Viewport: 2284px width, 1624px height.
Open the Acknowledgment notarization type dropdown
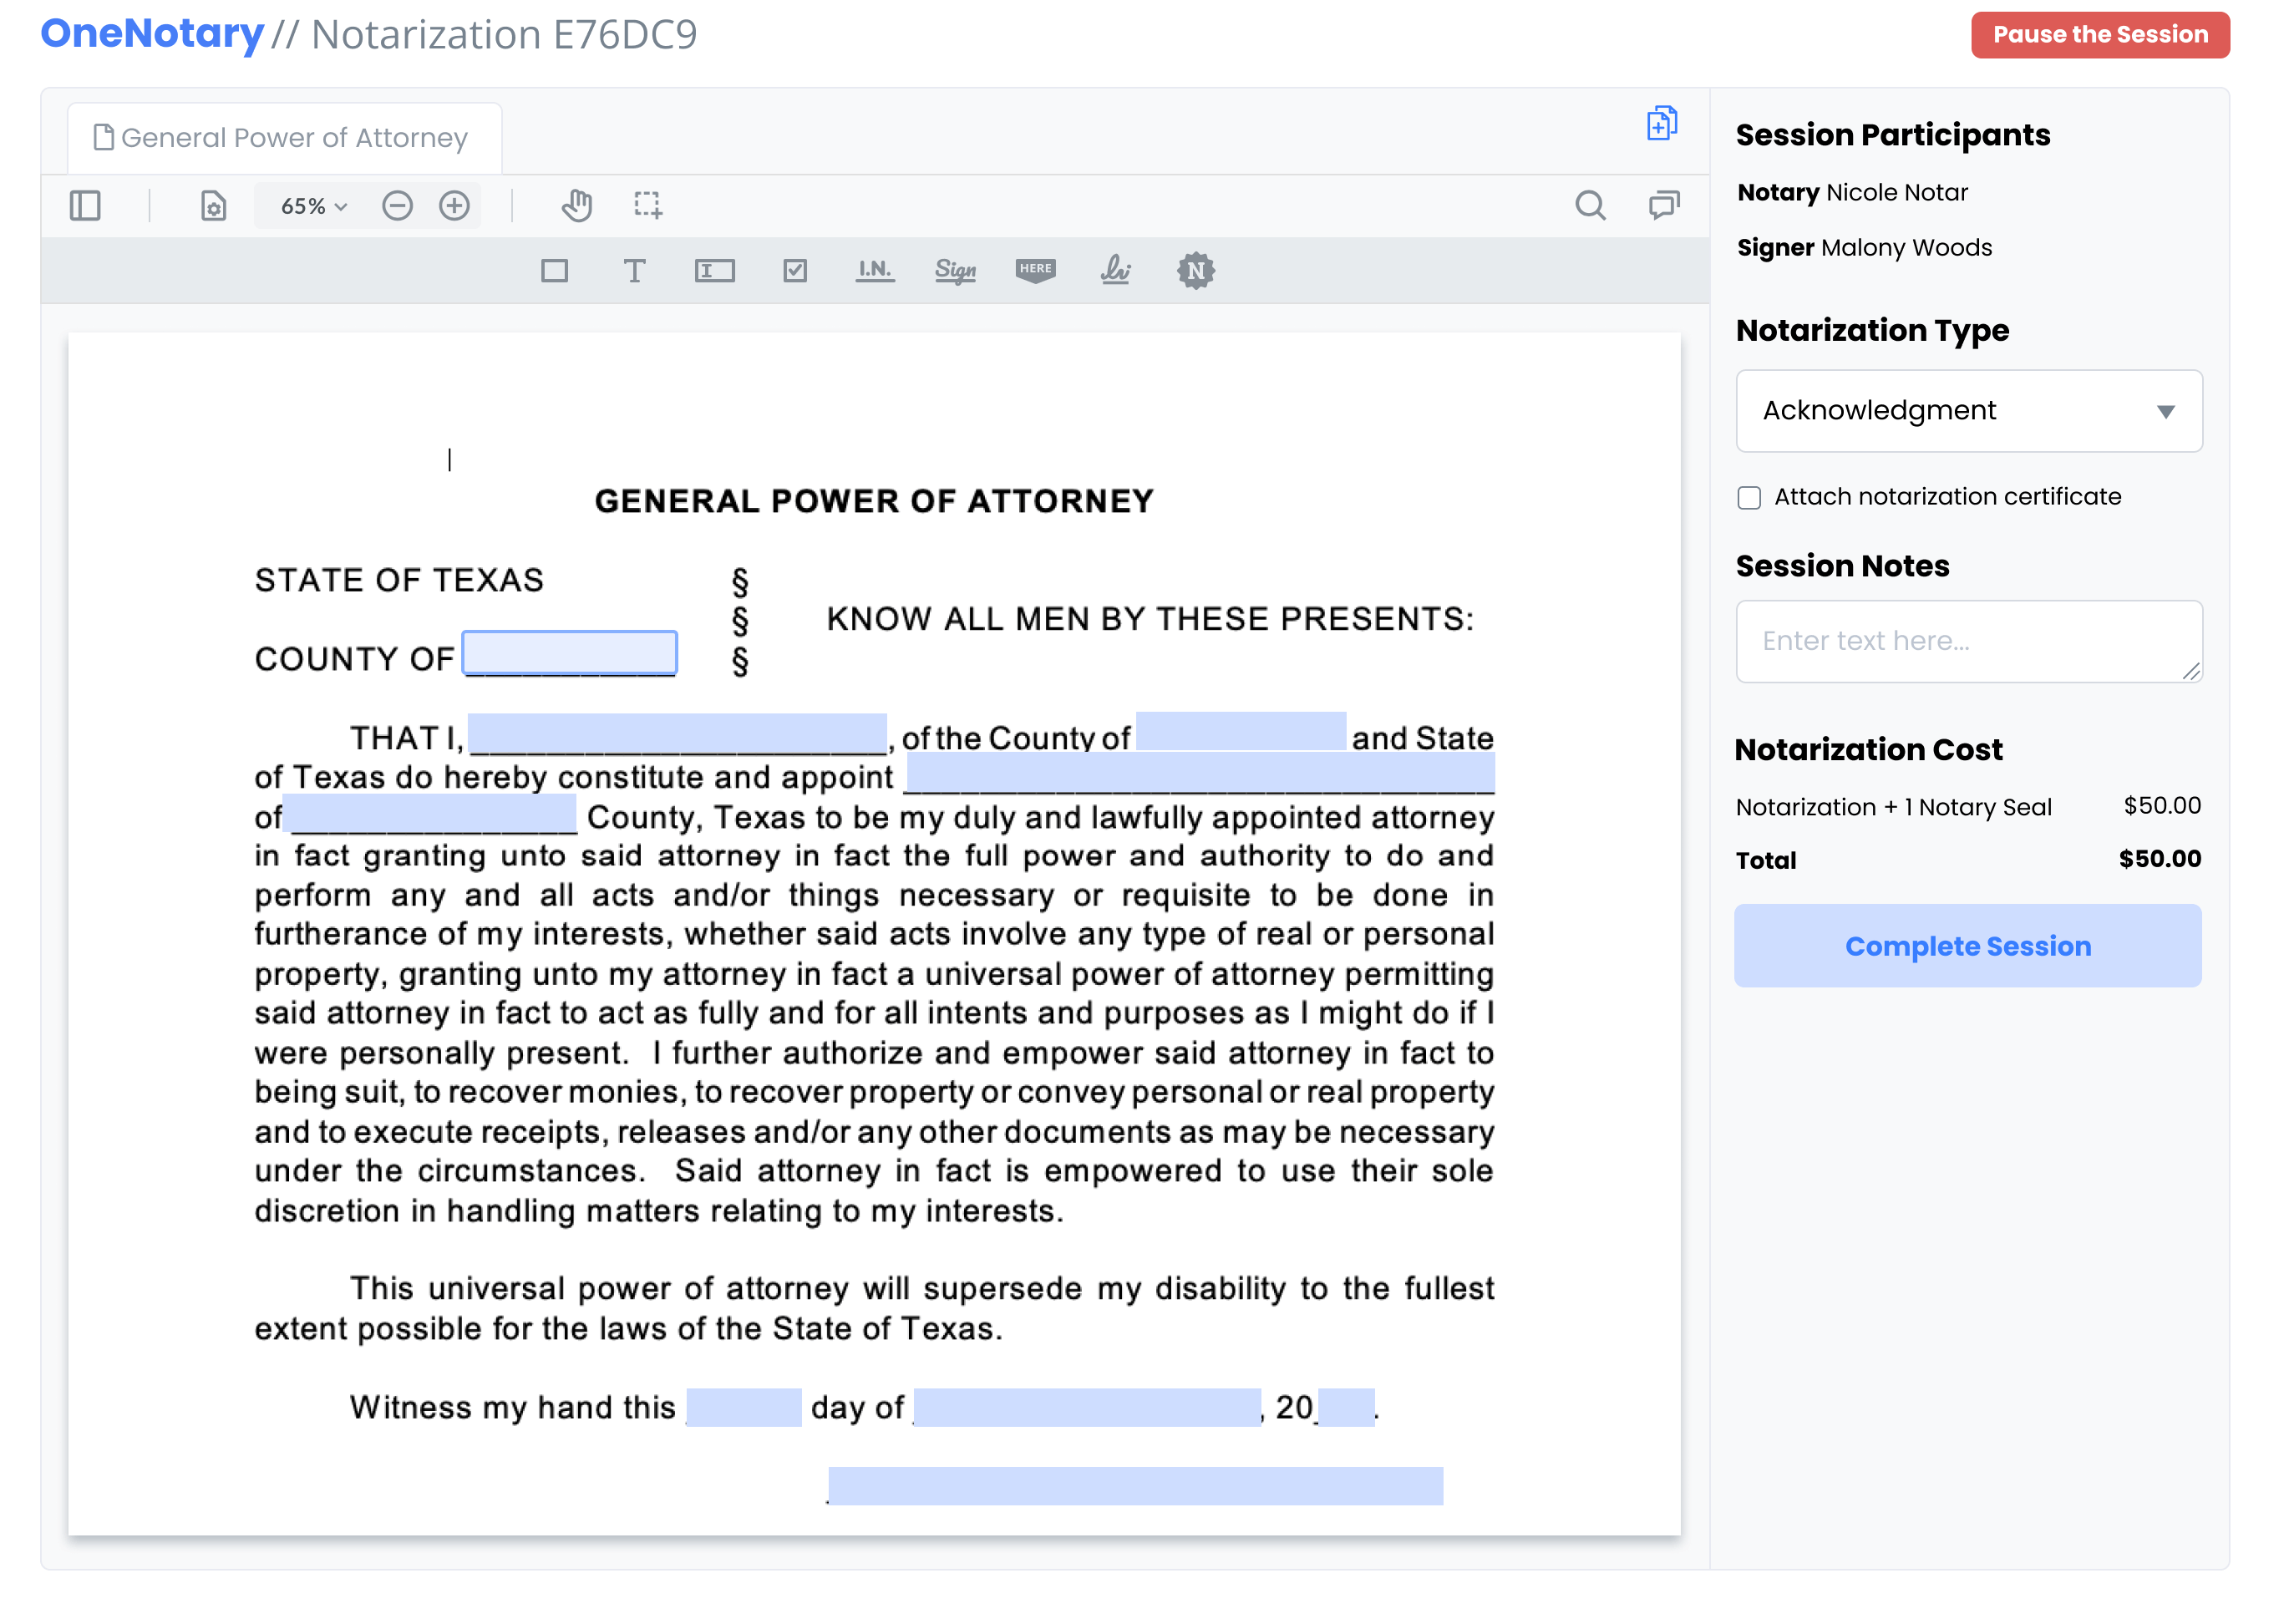pos(1968,411)
